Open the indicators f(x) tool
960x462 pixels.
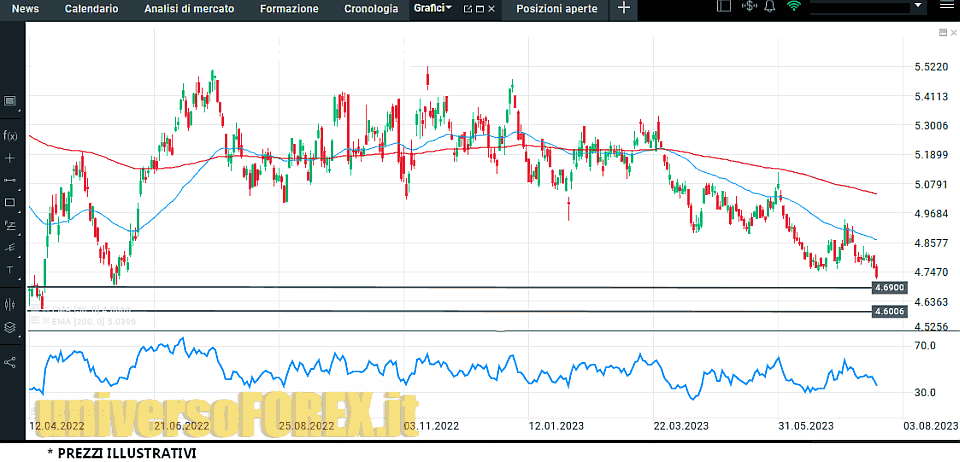pyautogui.click(x=10, y=136)
